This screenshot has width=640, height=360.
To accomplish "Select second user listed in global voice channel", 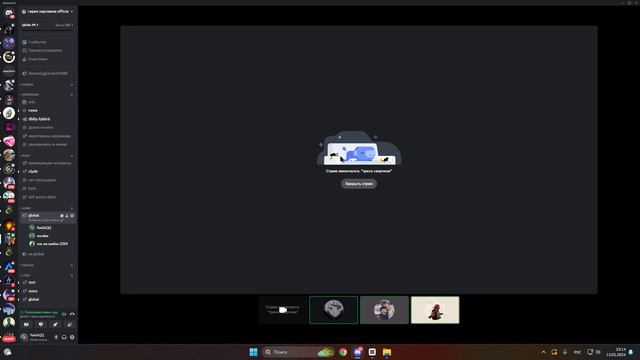I will [51, 236].
